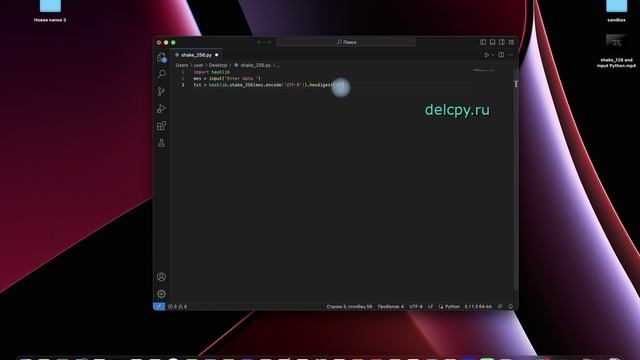Click the Desktop breadcrumb
The width and height of the screenshot is (640, 360).
(x=218, y=65)
